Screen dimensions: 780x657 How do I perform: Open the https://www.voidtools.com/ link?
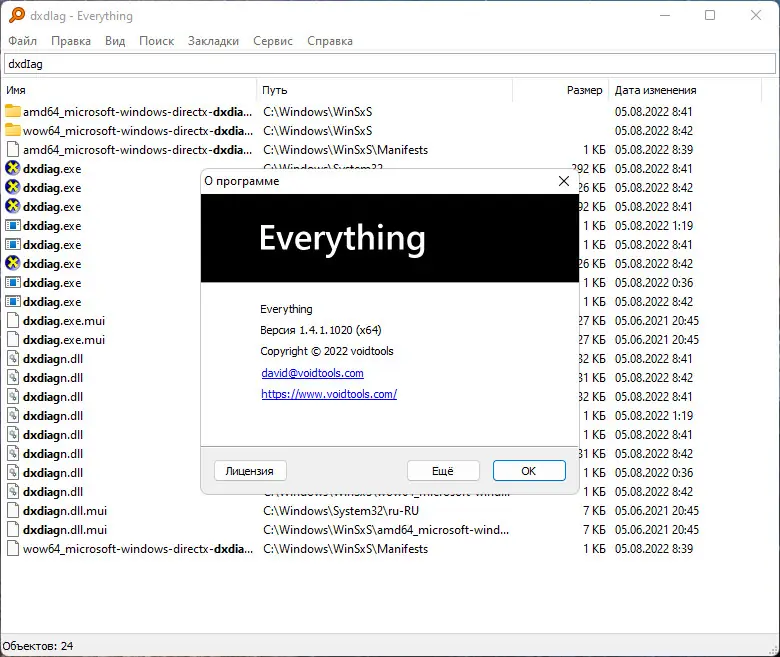coord(329,394)
